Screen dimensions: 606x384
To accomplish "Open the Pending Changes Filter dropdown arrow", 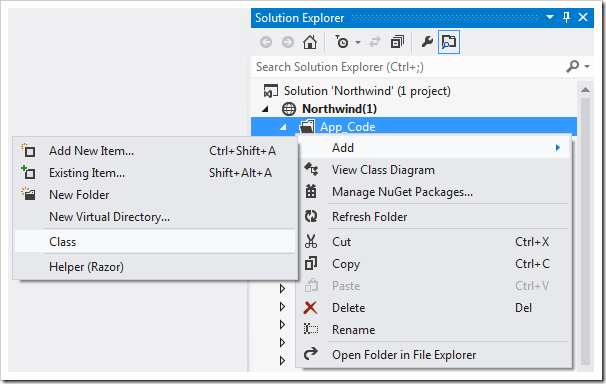I will click(358, 42).
